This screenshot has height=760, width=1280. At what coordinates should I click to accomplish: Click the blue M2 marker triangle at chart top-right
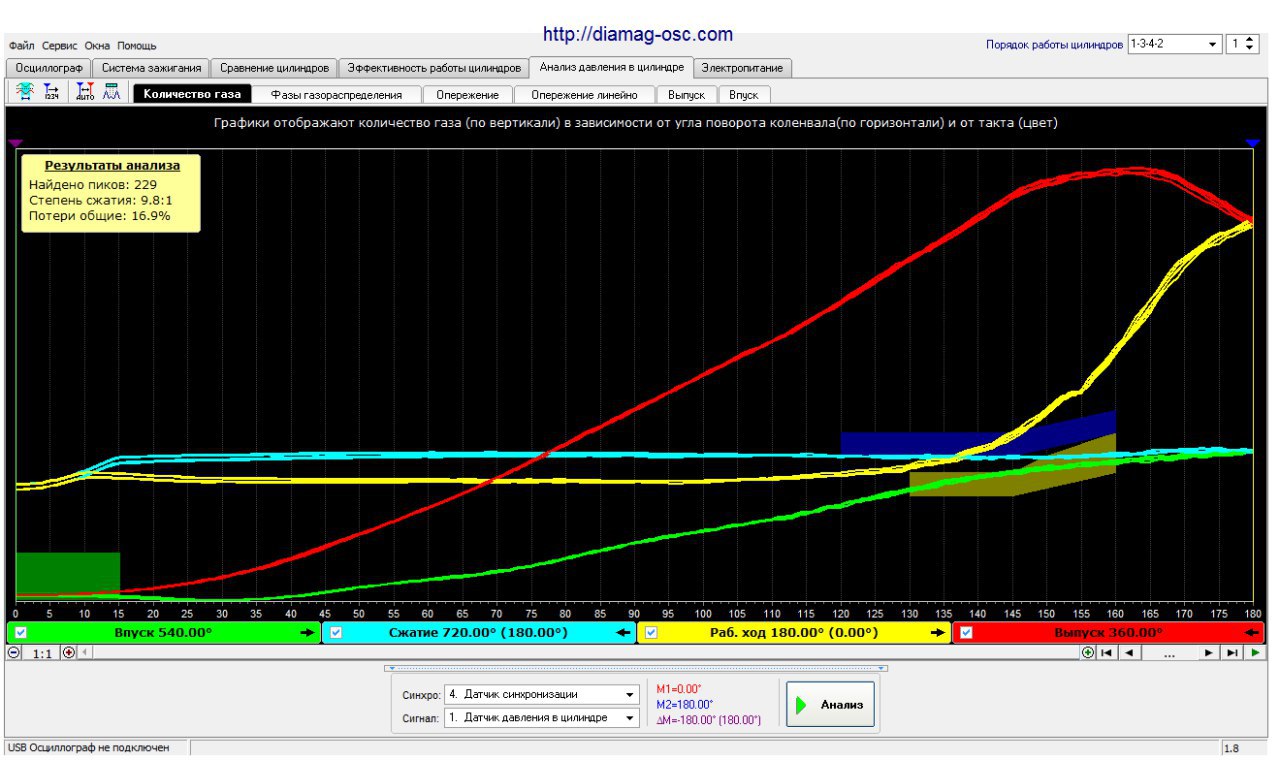[x=1253, y=144]
